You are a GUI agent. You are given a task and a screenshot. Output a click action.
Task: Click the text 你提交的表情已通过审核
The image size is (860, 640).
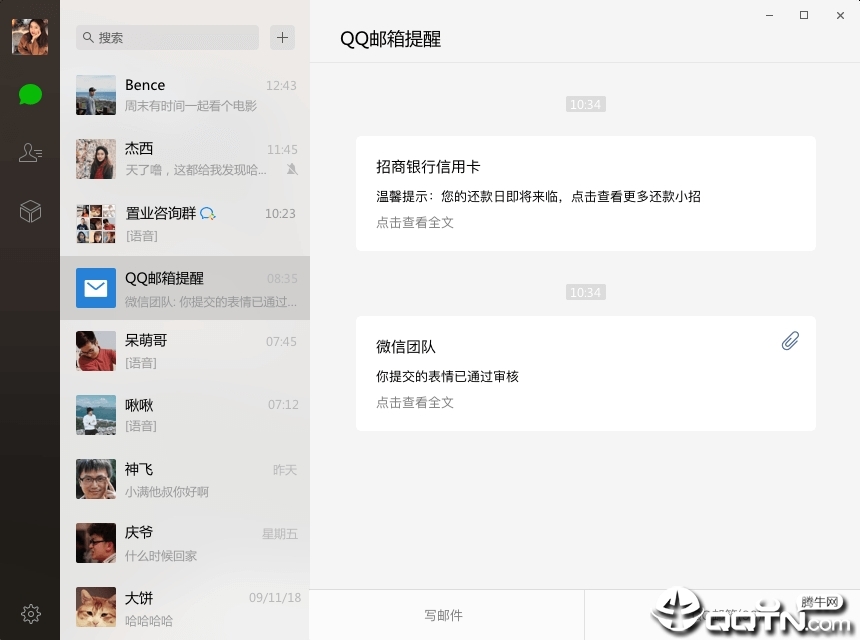(x=447, y=376)
